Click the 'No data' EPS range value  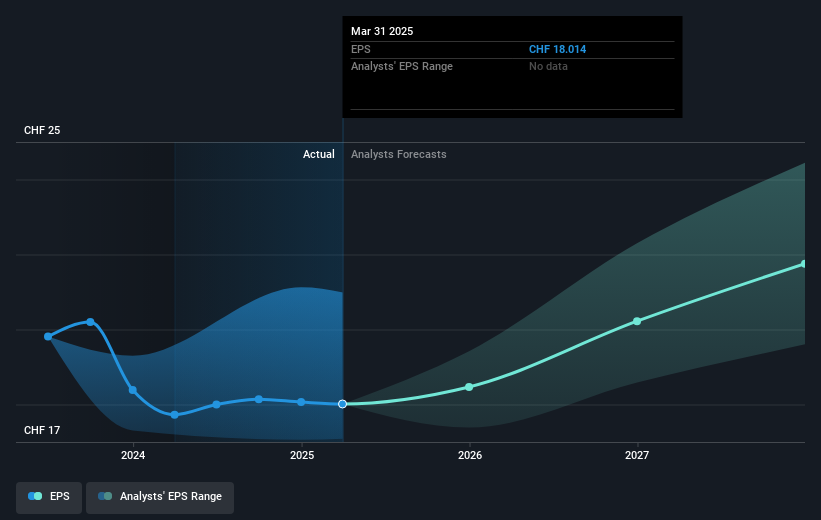(548, 67)
